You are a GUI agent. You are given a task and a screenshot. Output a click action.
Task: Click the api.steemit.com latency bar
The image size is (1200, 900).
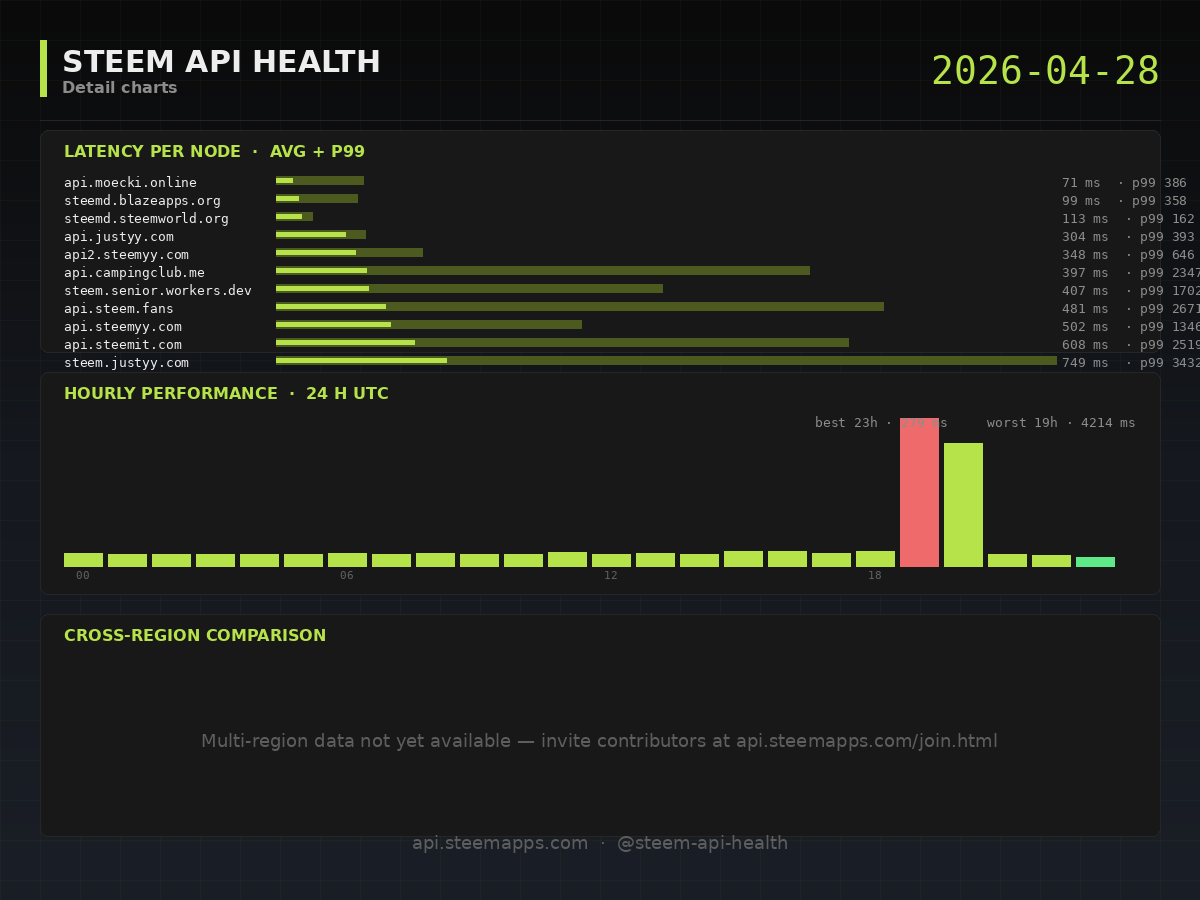point(561,343)
